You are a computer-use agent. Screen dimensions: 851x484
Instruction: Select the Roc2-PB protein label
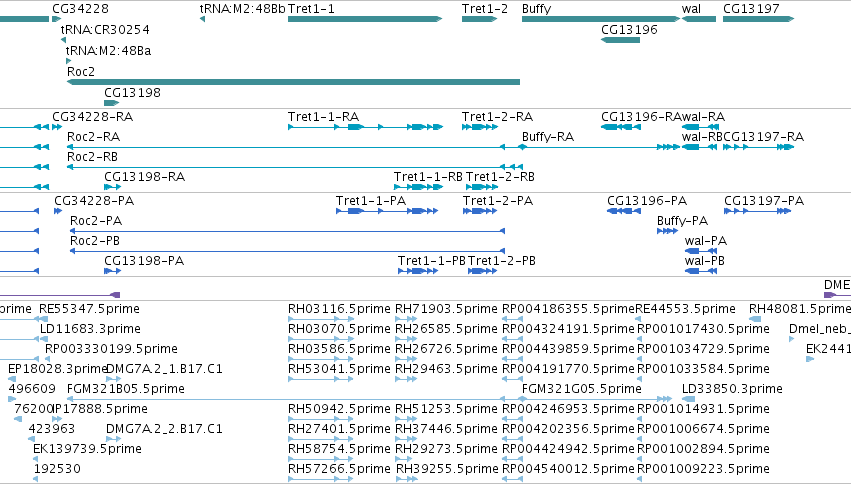pos(95,241)
